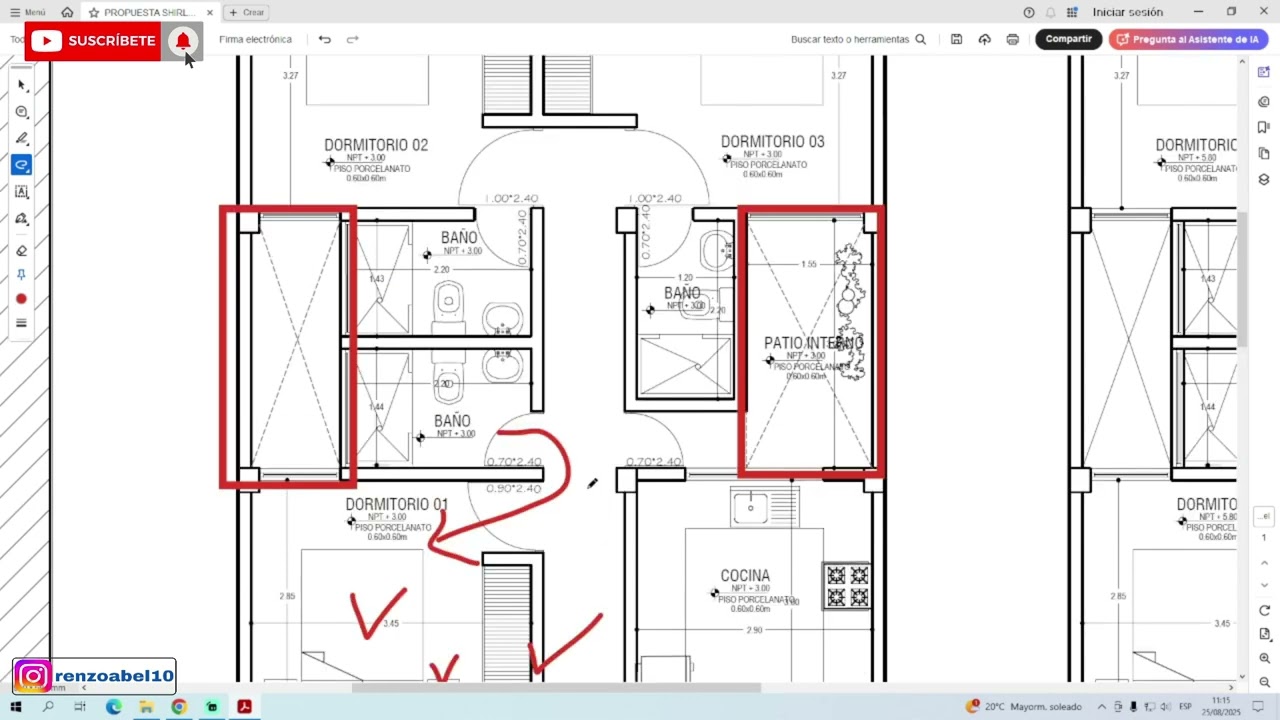1280x720 pixels.
Task: Click the horizontal scrollbar thumb
Action: [556, 687]
